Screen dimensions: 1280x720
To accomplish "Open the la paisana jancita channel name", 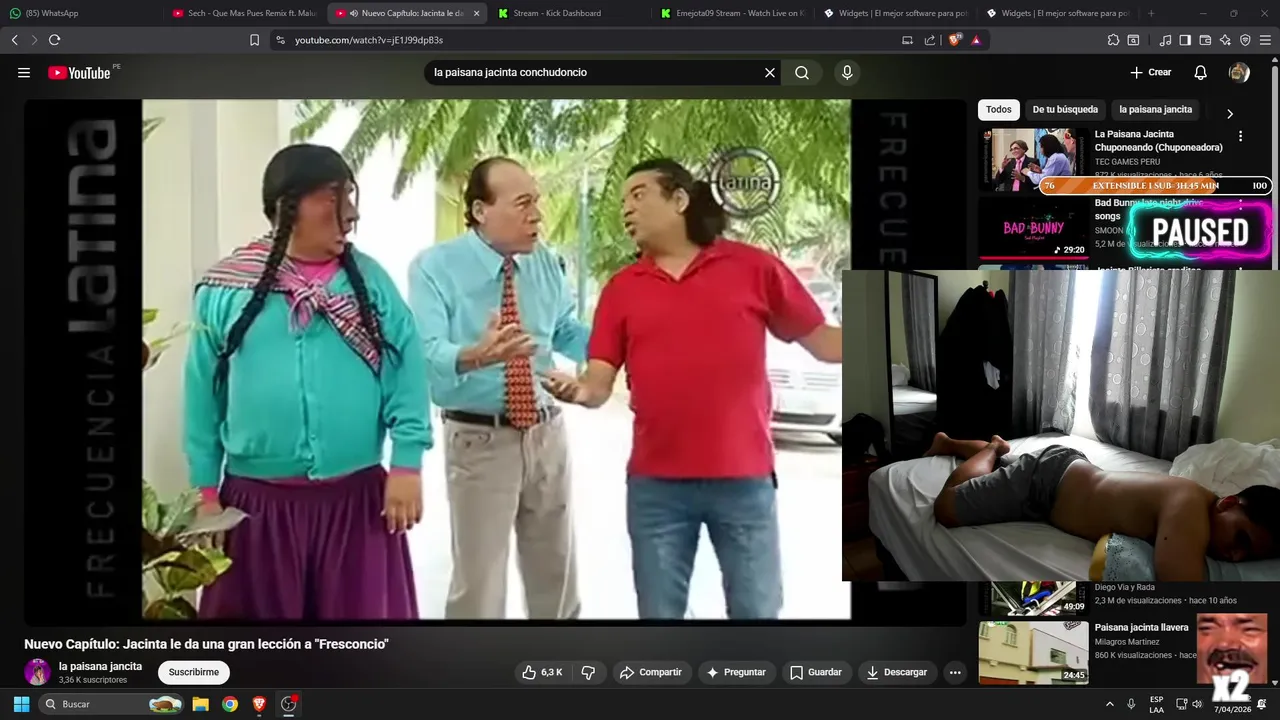I will click(100, 666).
